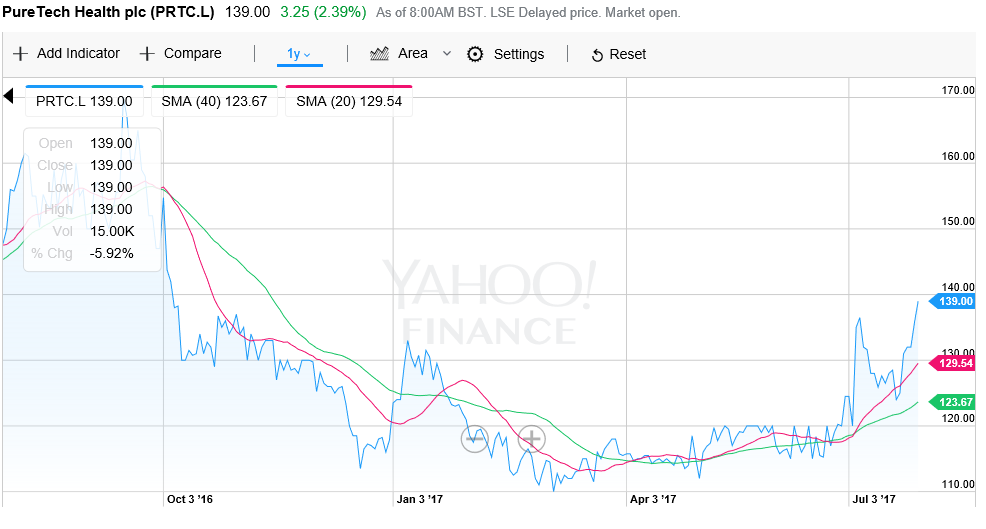Image resolution: width=986 pixels, height=529 pixels.
Task: Click the 150.00 price axis label
Action: [x=958, y=221]
